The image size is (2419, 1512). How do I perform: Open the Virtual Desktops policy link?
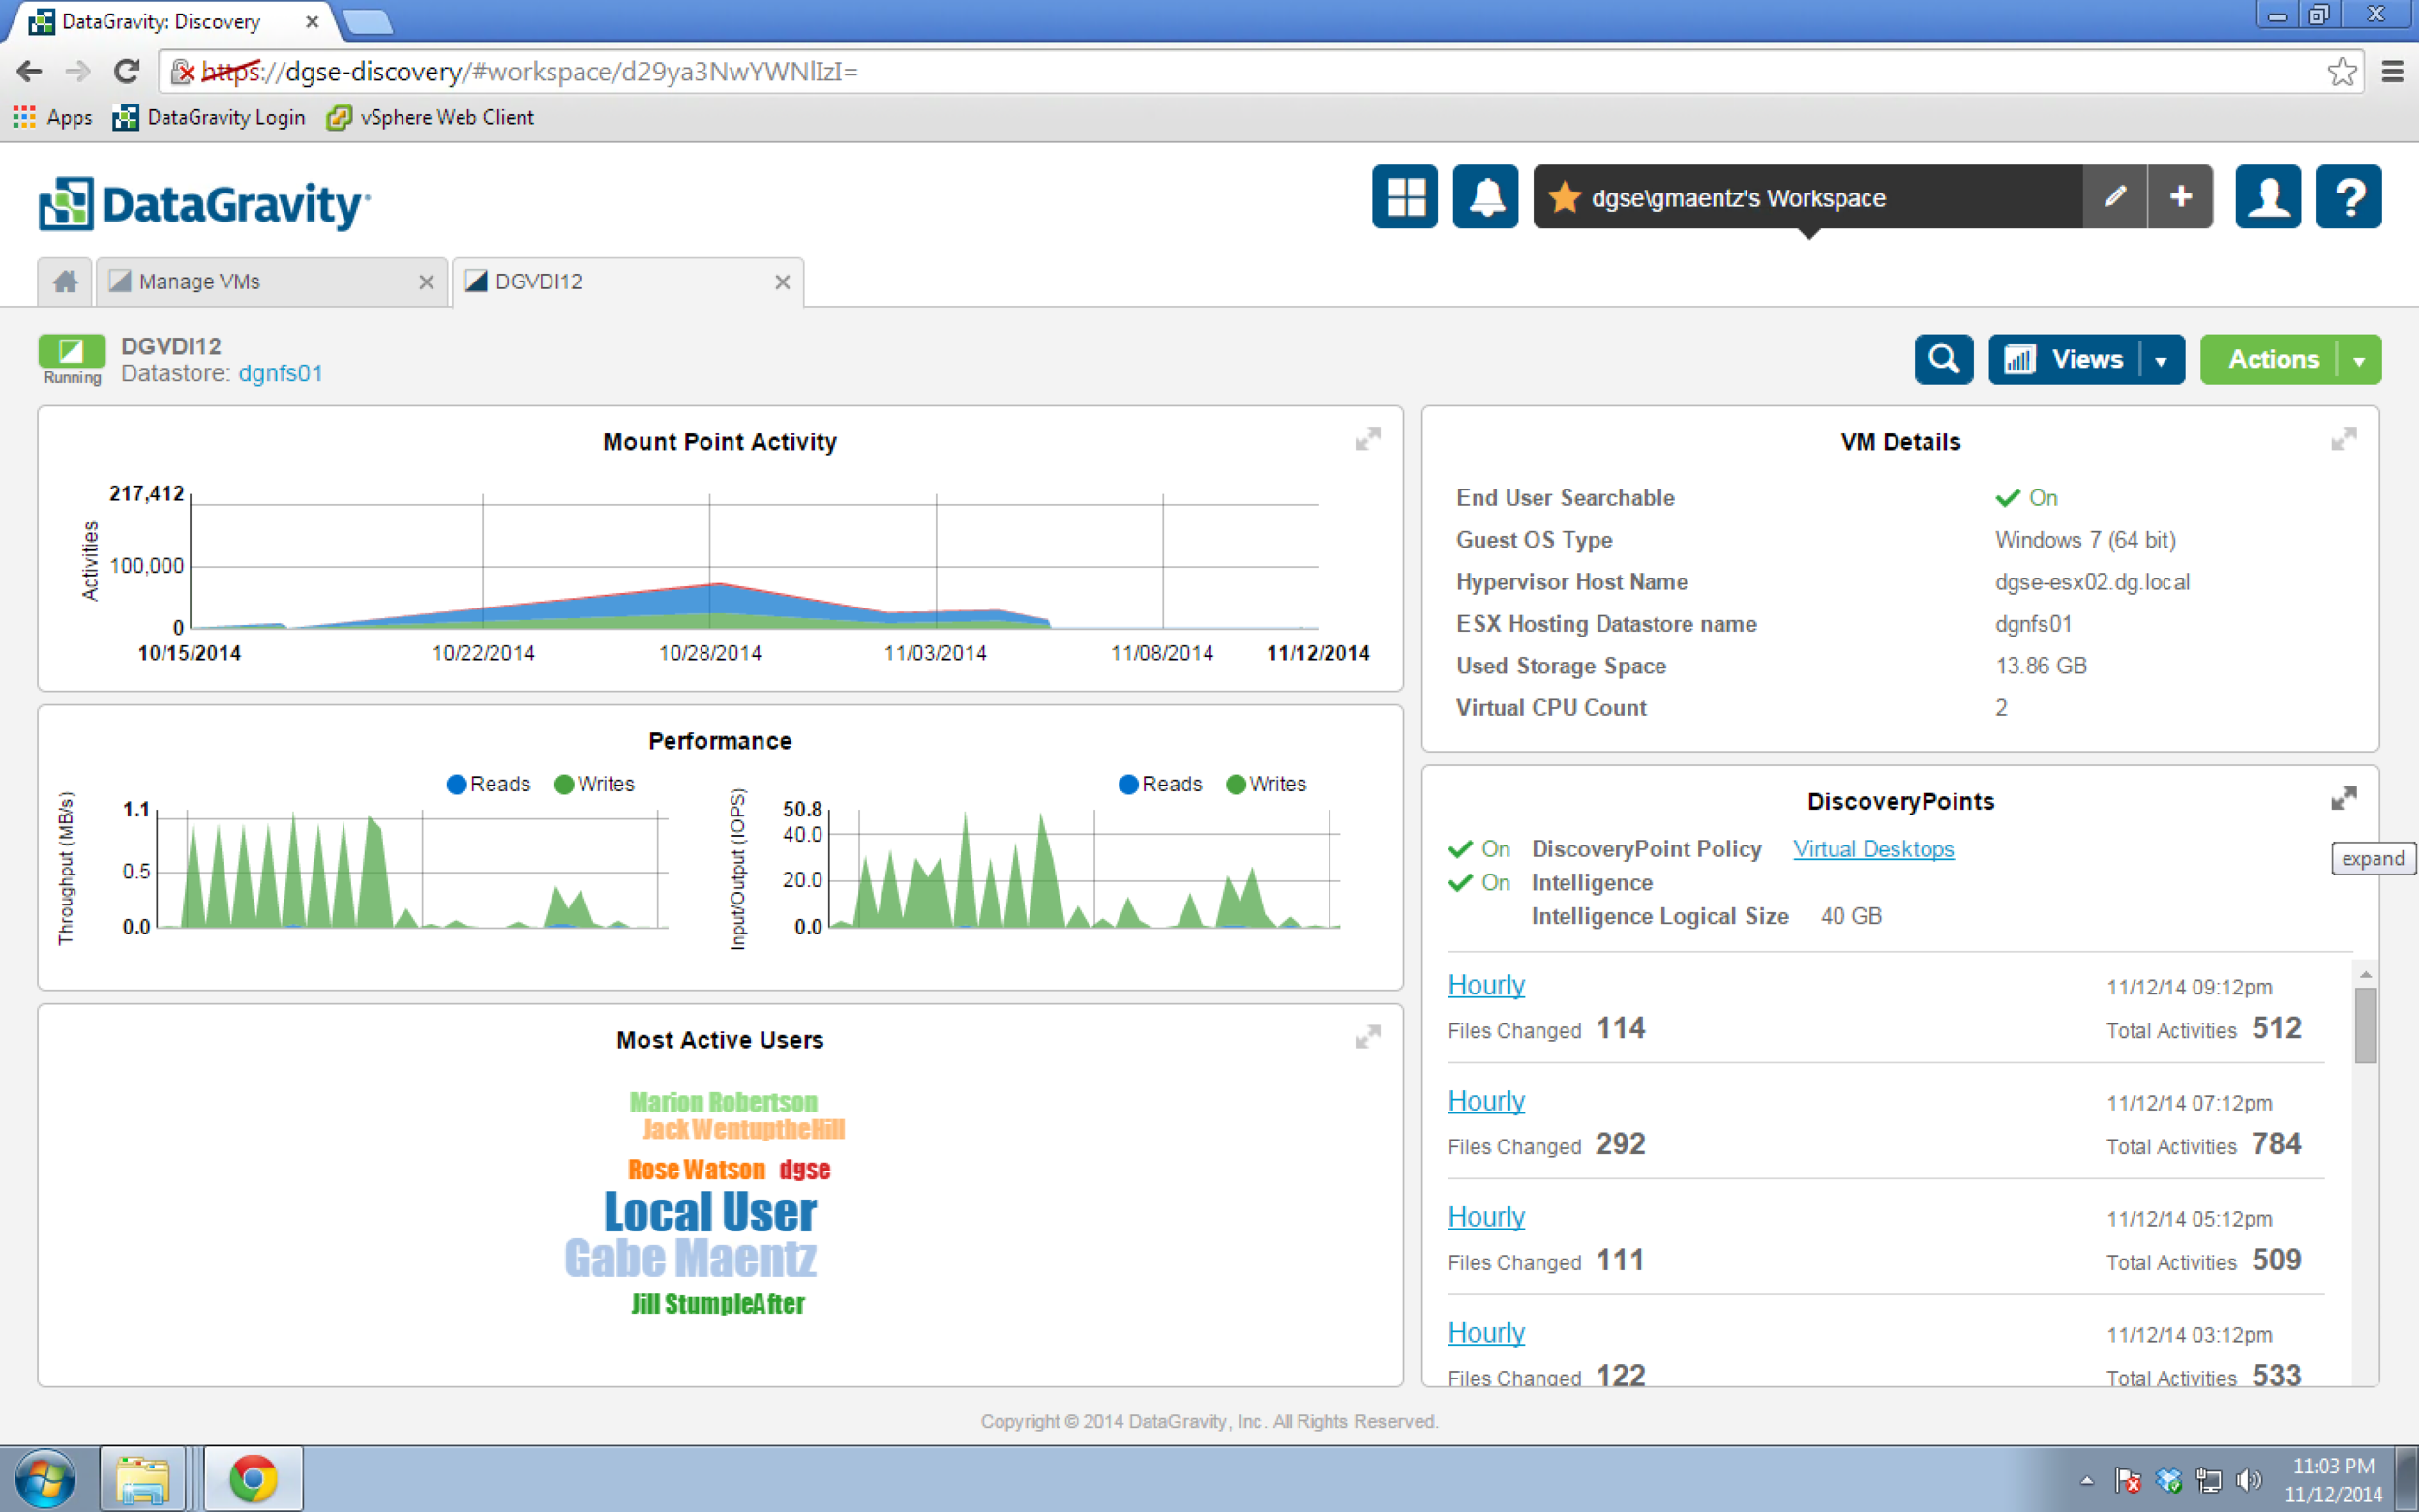tap(1873, 848)
